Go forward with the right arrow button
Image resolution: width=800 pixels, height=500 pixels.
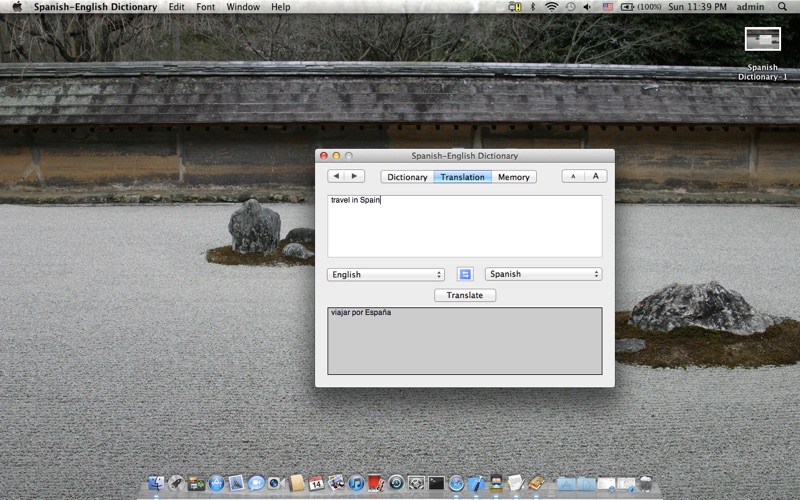coord(355,177)
